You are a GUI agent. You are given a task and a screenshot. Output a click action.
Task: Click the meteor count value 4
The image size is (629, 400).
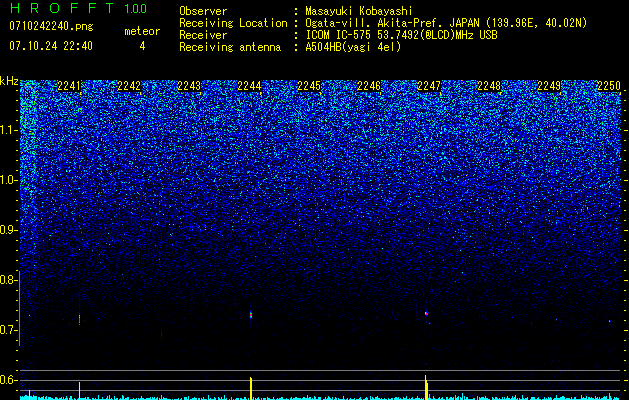[142, 46]
